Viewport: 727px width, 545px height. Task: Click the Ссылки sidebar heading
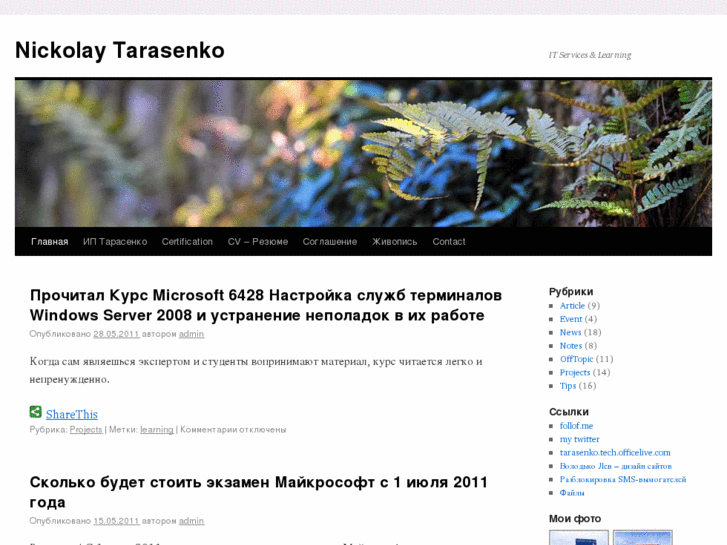[x=569, y=412]
